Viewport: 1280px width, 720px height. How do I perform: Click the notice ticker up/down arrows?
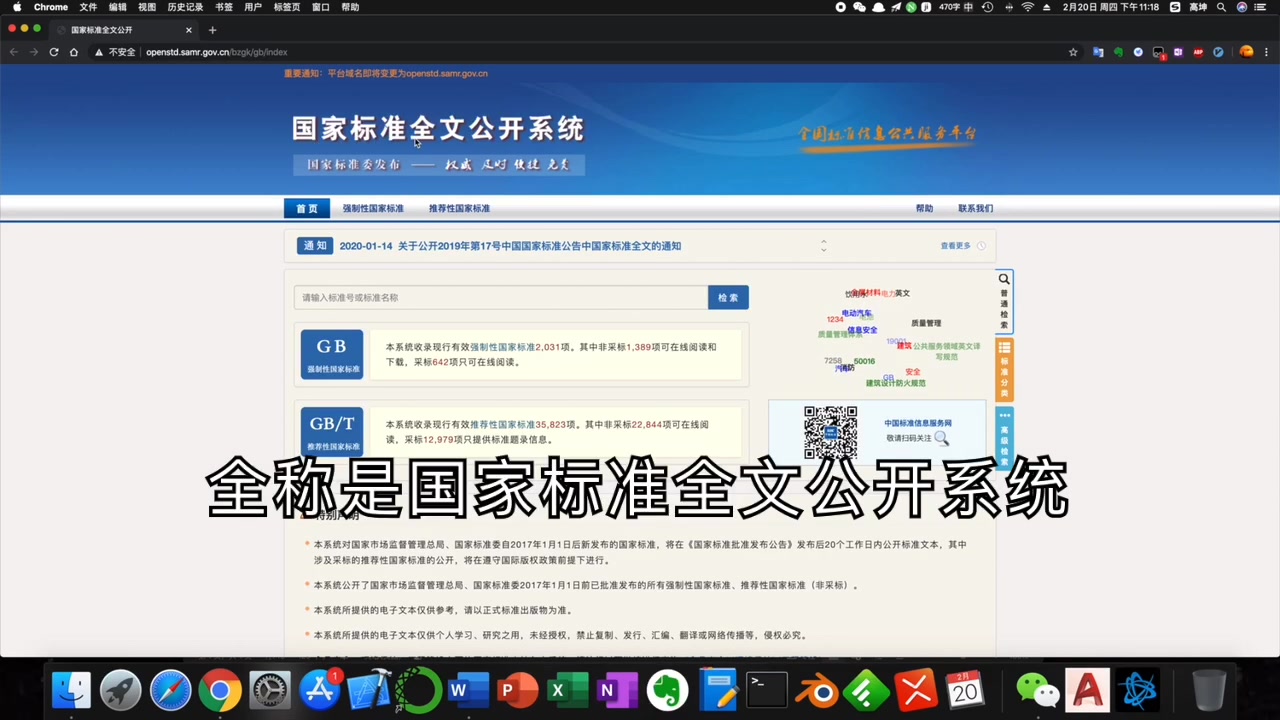click(824, 246)
